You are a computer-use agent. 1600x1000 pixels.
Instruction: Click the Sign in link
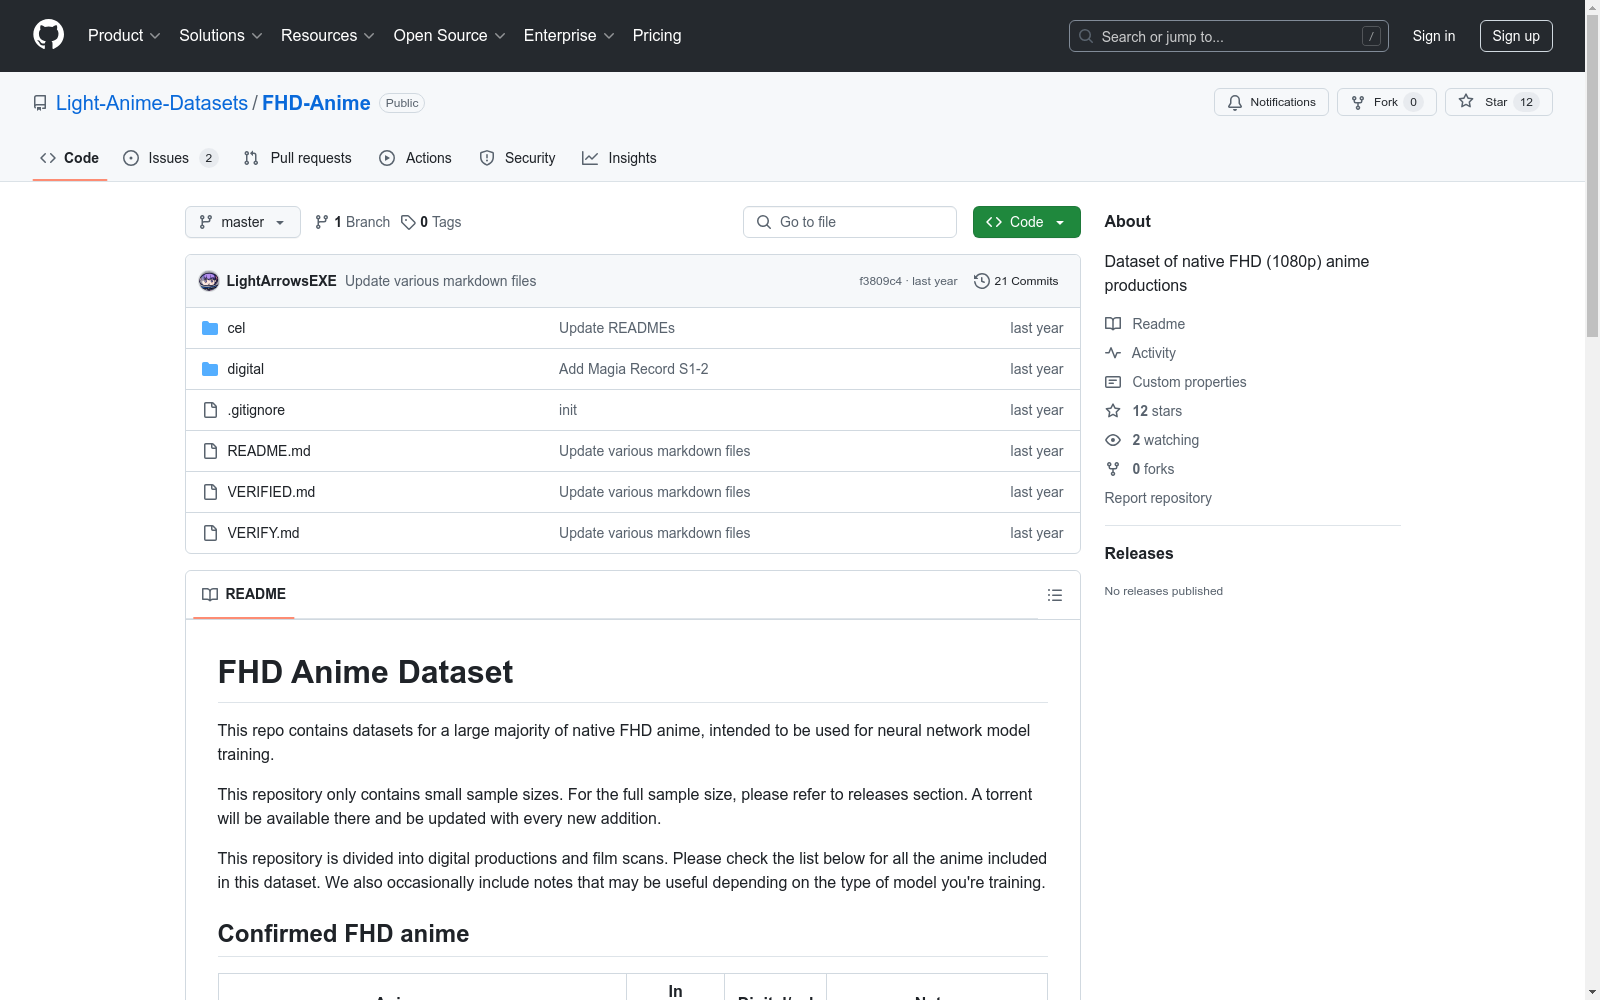(x=1434, y=36)
